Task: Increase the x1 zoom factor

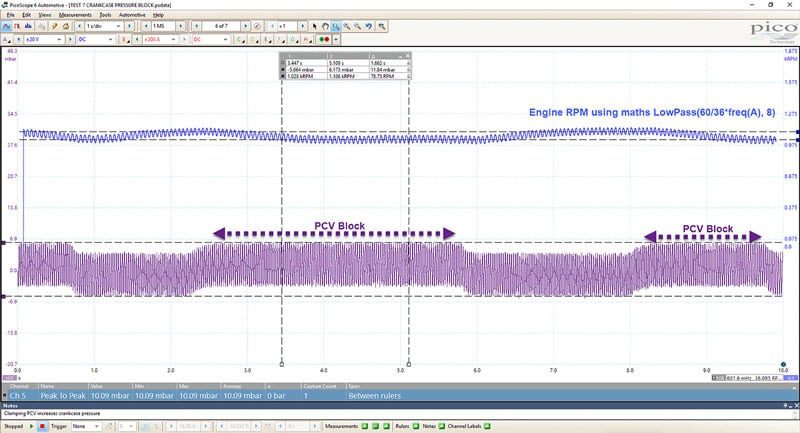Action: pos(303,26)
